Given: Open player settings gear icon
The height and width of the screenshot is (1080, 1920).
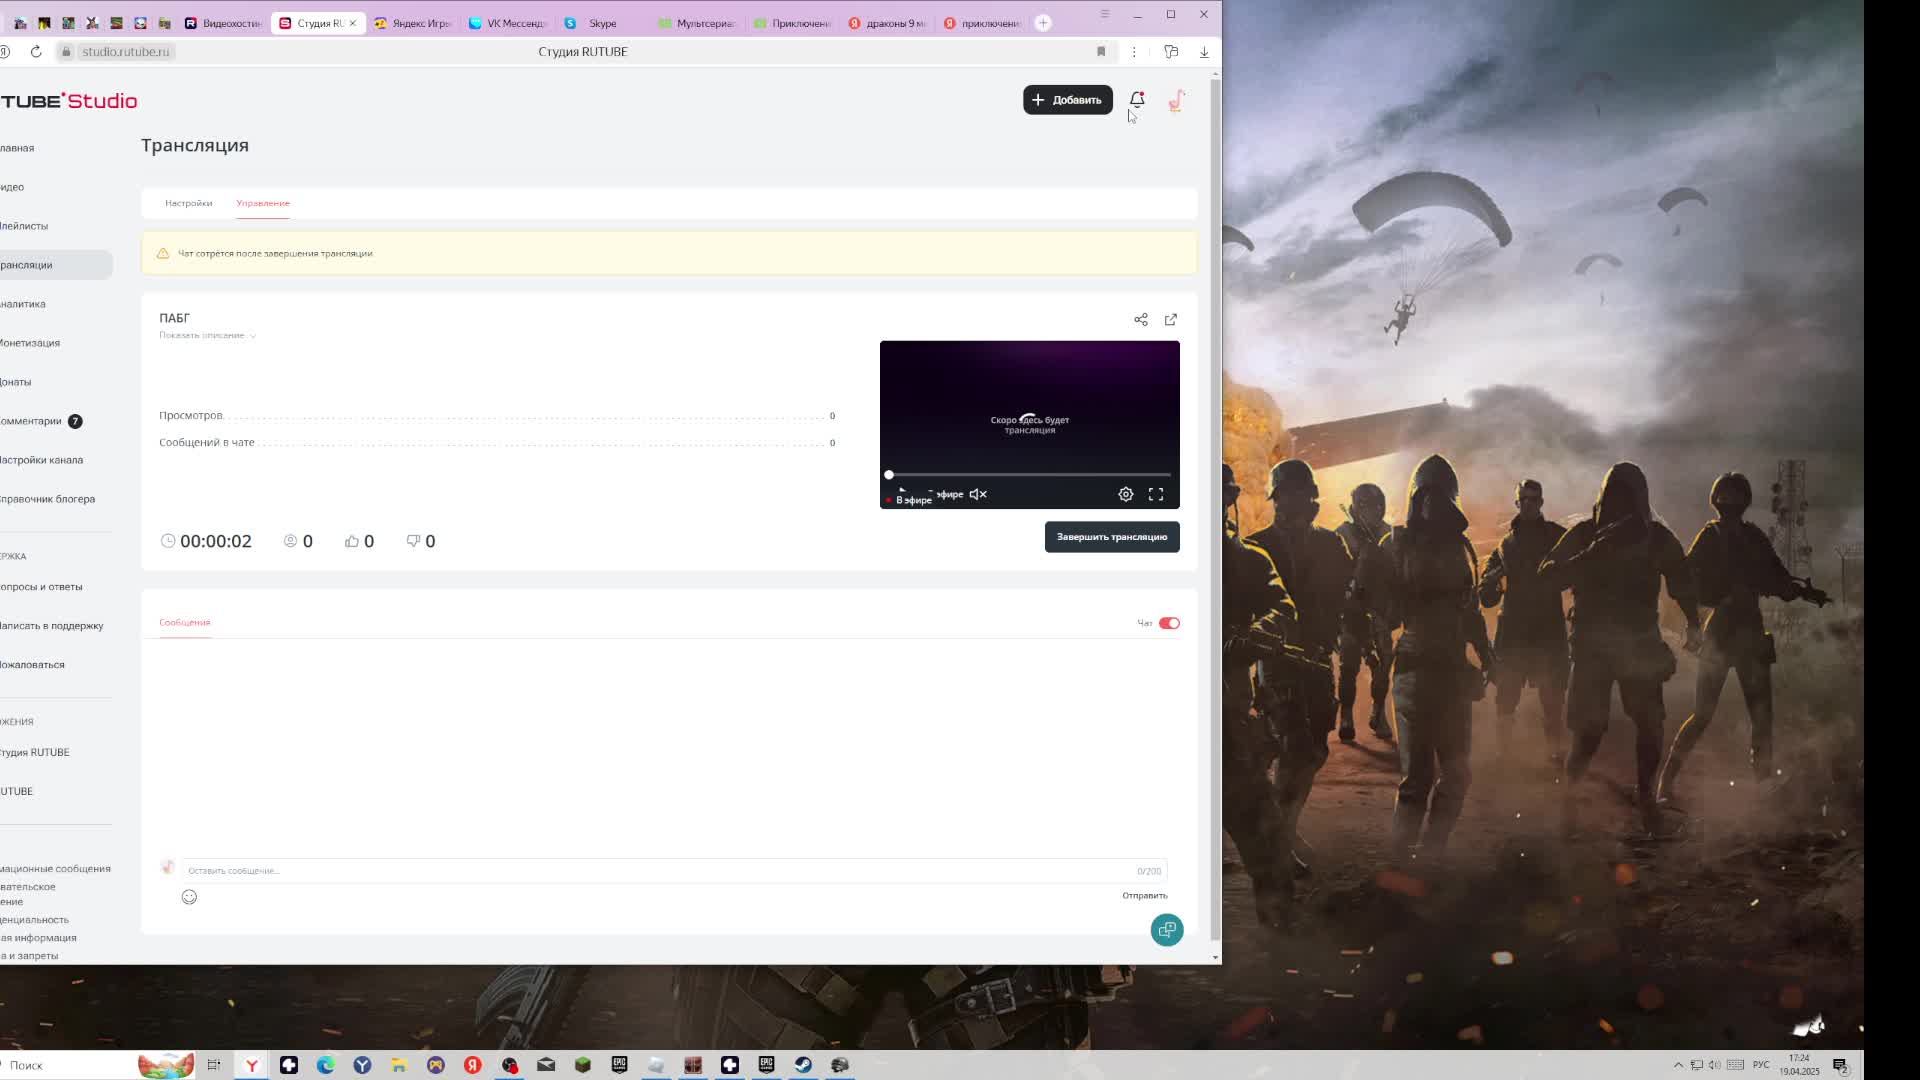Looking at the screenshot, I should point(1126,494).
